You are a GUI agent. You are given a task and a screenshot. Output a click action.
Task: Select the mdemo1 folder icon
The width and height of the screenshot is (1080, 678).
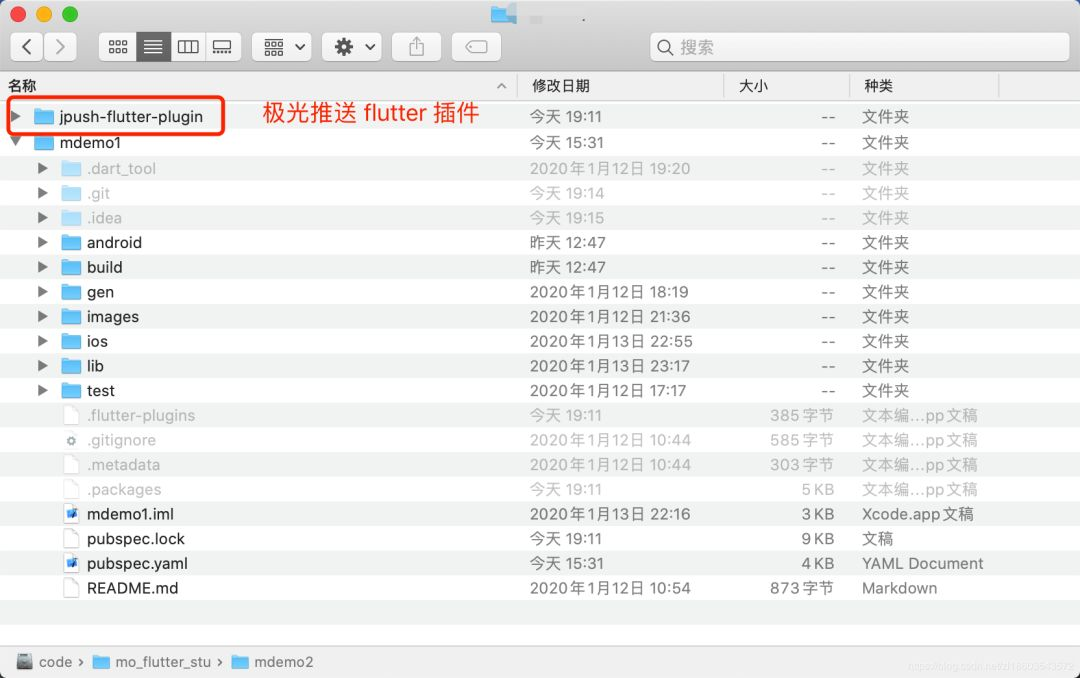(x=44, y=143)
